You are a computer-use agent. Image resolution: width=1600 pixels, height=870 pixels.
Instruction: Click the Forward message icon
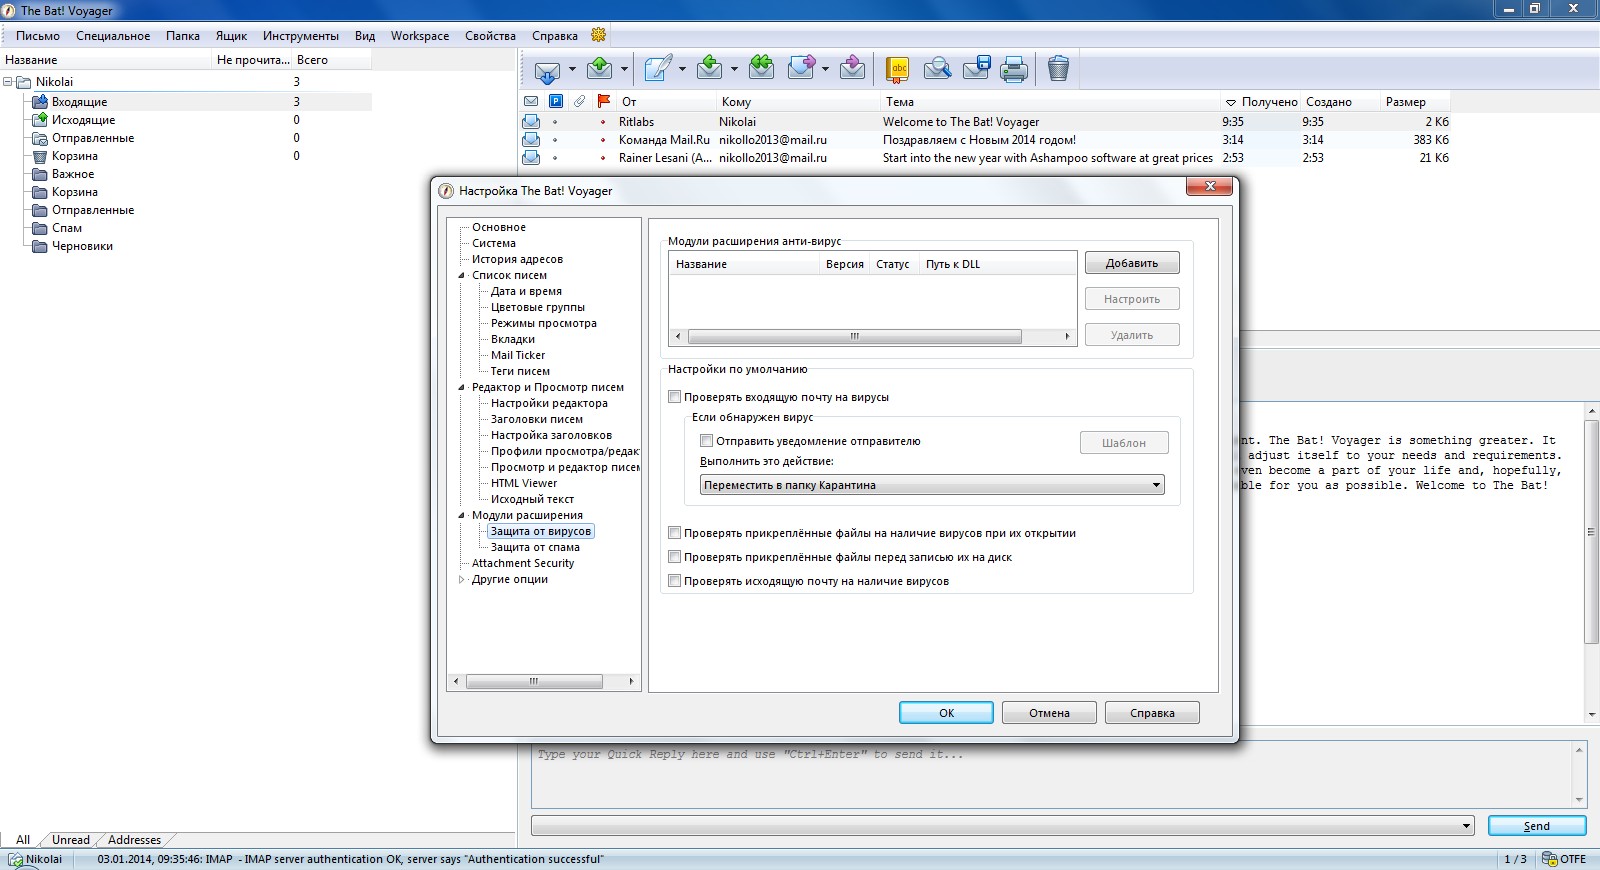(802, 69)
